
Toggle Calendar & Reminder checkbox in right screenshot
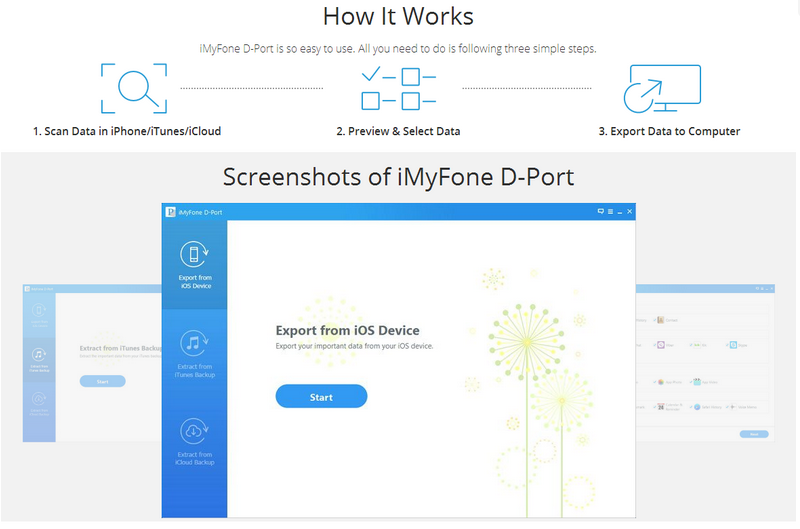[655, 407]
